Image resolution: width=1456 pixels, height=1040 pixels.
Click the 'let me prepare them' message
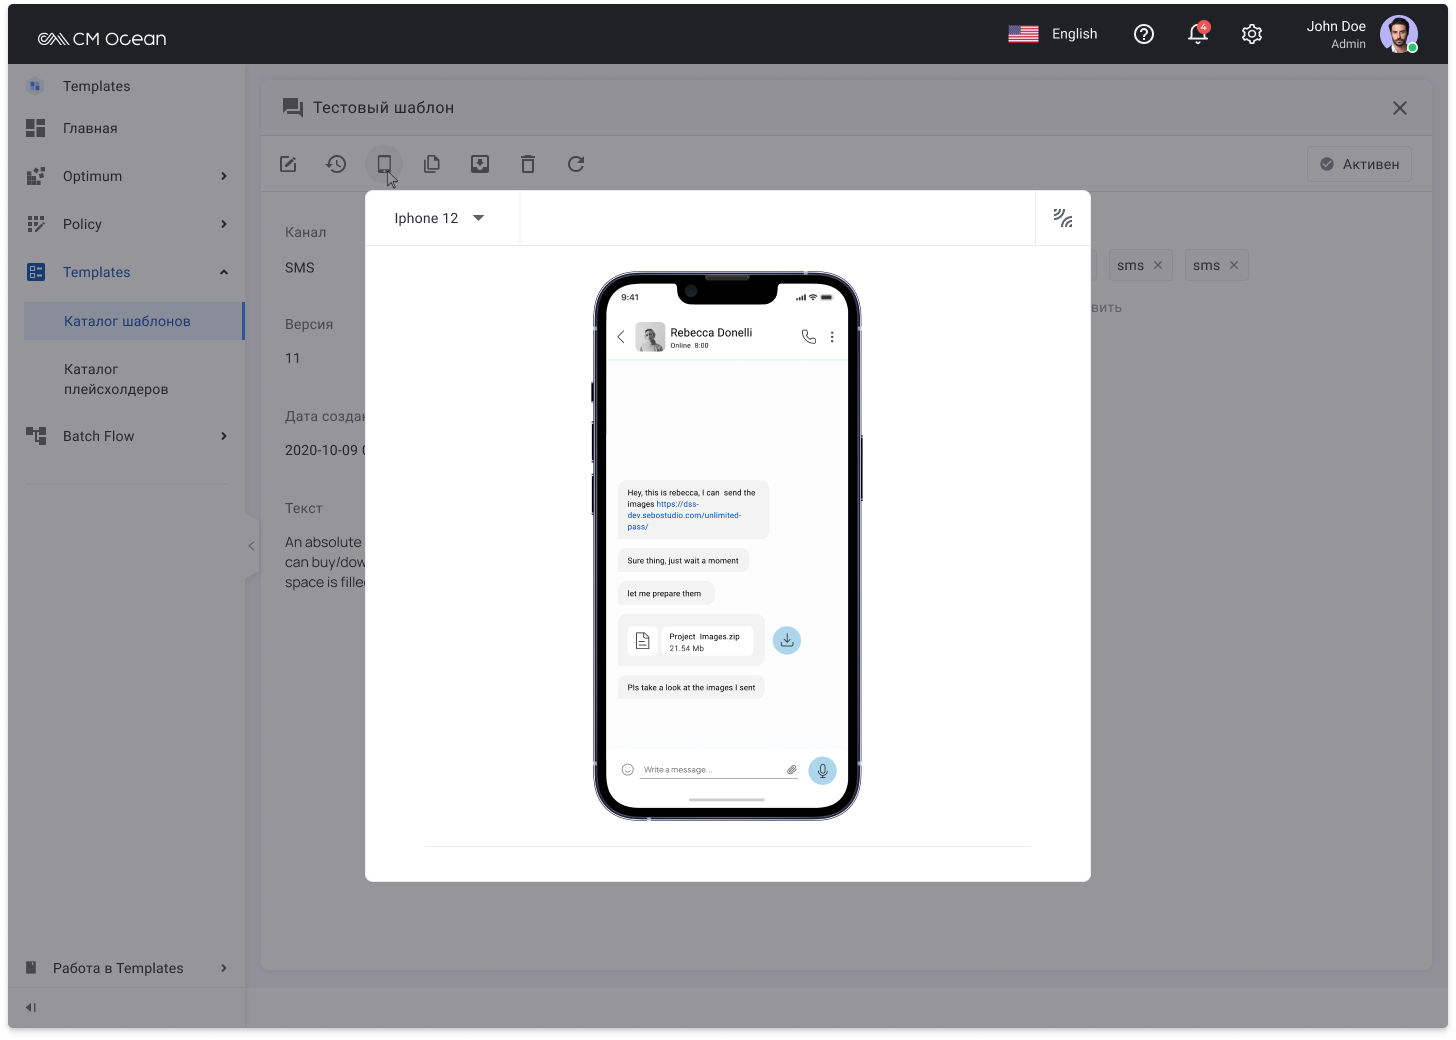665,594
